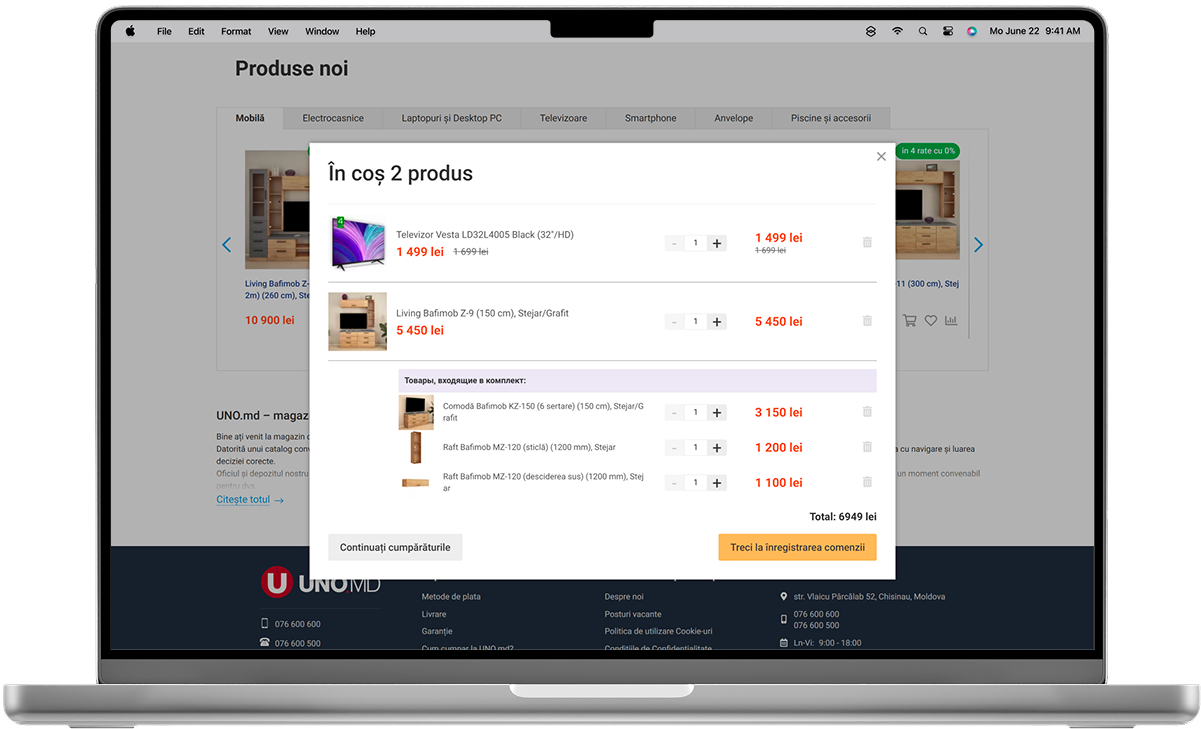Delete the Televizor Vesta item with trash icon

click(x=867, y=242)
